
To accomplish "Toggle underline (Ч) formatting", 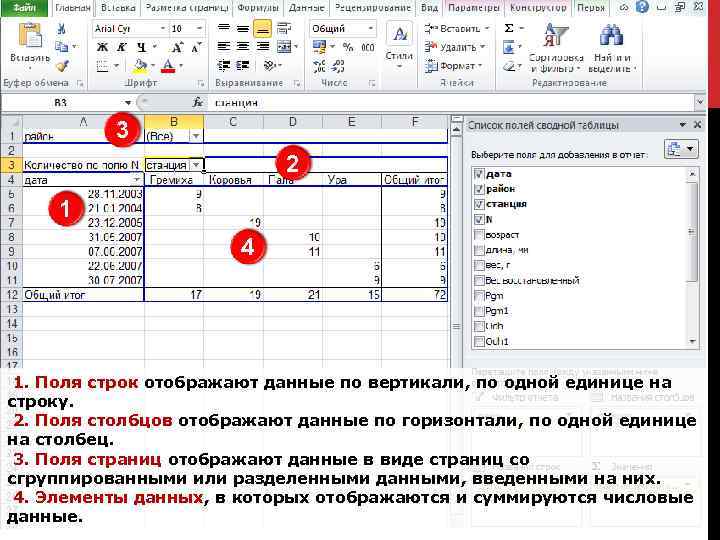I will click(x=141, y=47).
